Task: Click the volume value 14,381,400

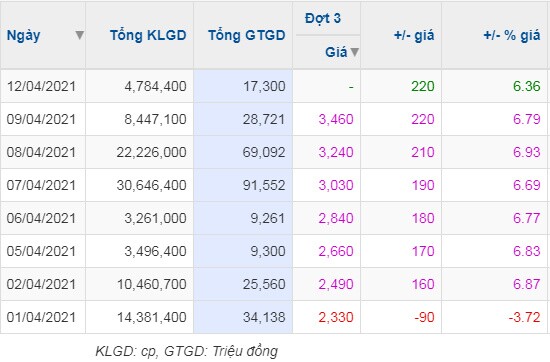Action: point(151,317)
